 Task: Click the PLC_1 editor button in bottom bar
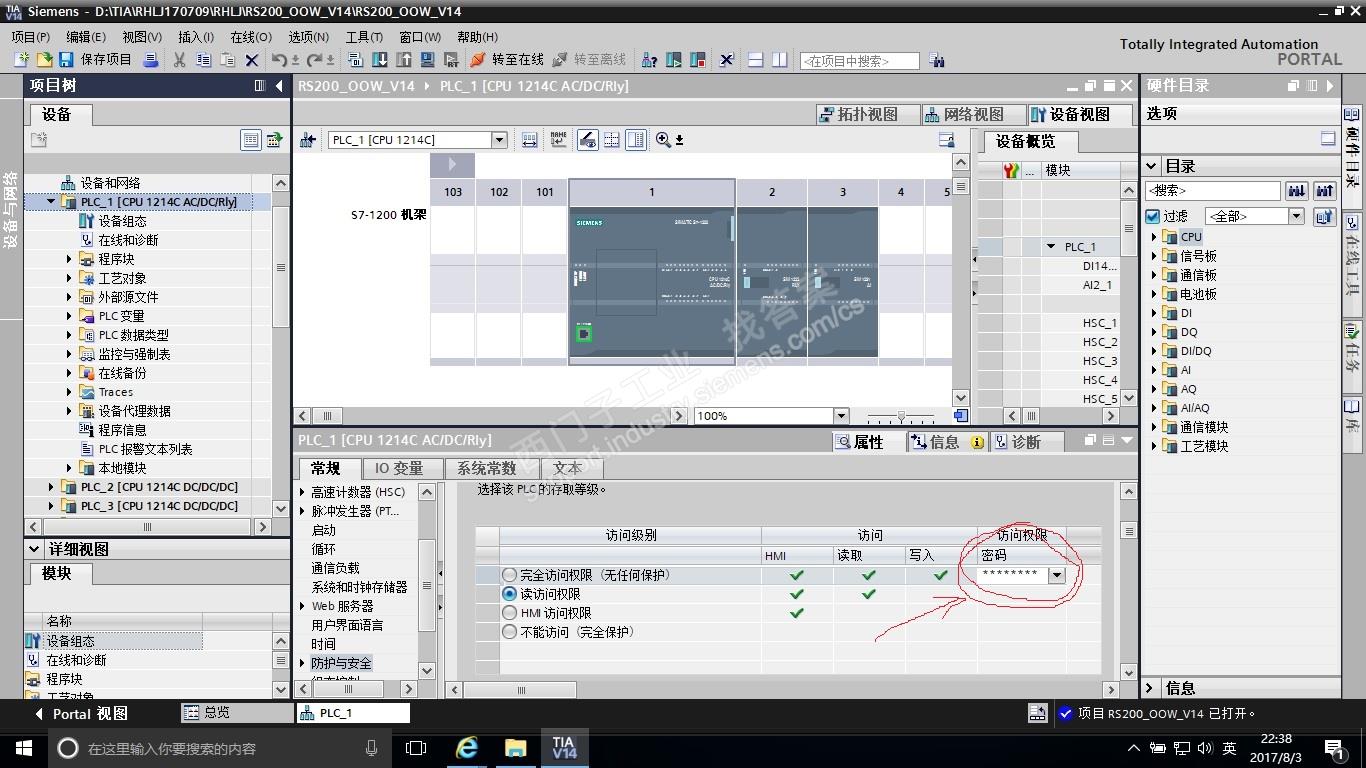coord(354,713)
